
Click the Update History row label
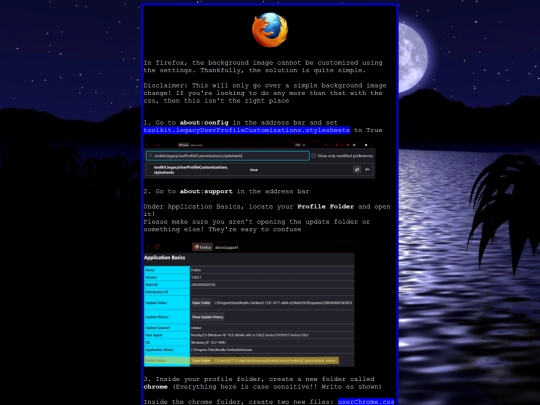click(x=157, y=317)
